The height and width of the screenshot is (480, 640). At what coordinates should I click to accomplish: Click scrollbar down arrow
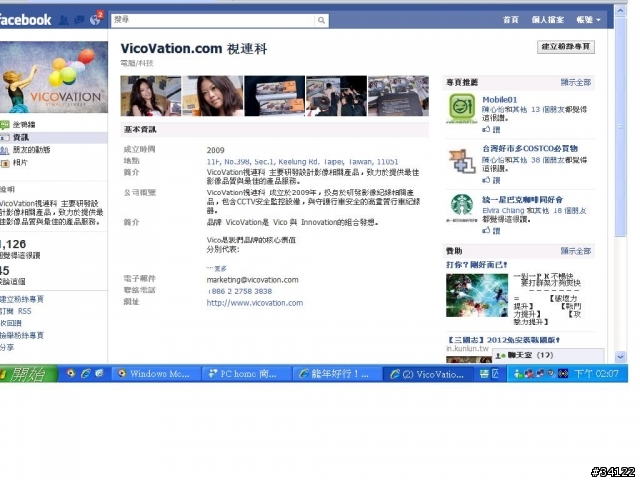[x=620, y=357]
